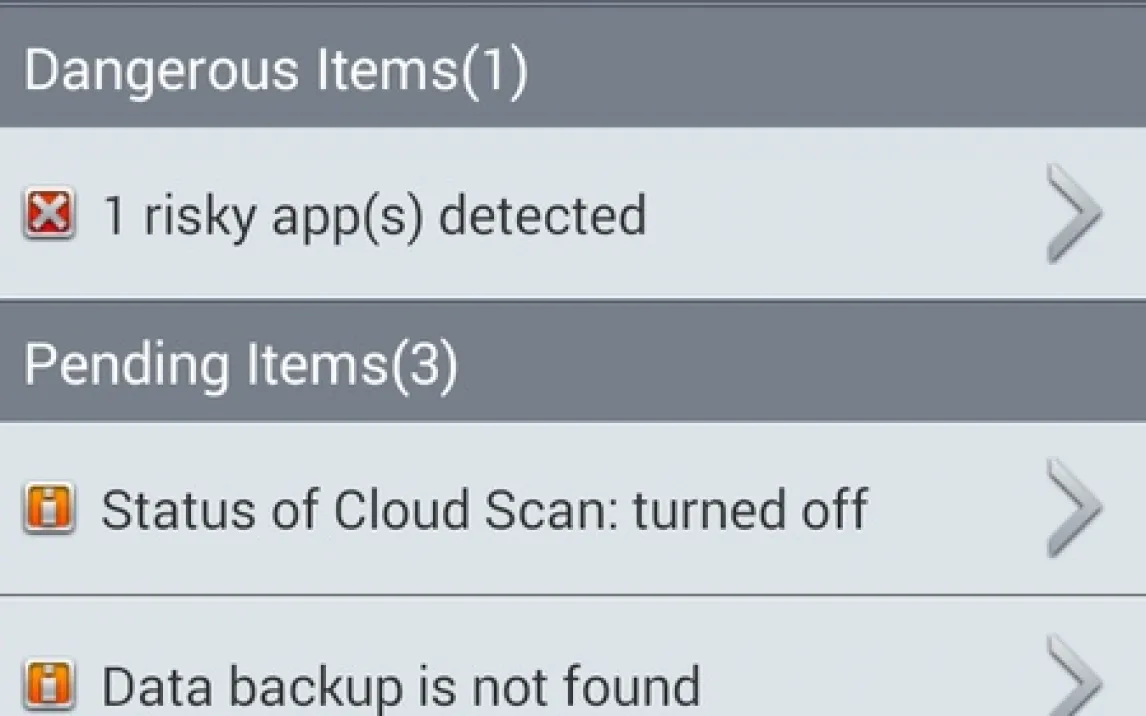Open the '1 risky app(s) detected' entry
1146x716 pixels.
coord(375,216)
